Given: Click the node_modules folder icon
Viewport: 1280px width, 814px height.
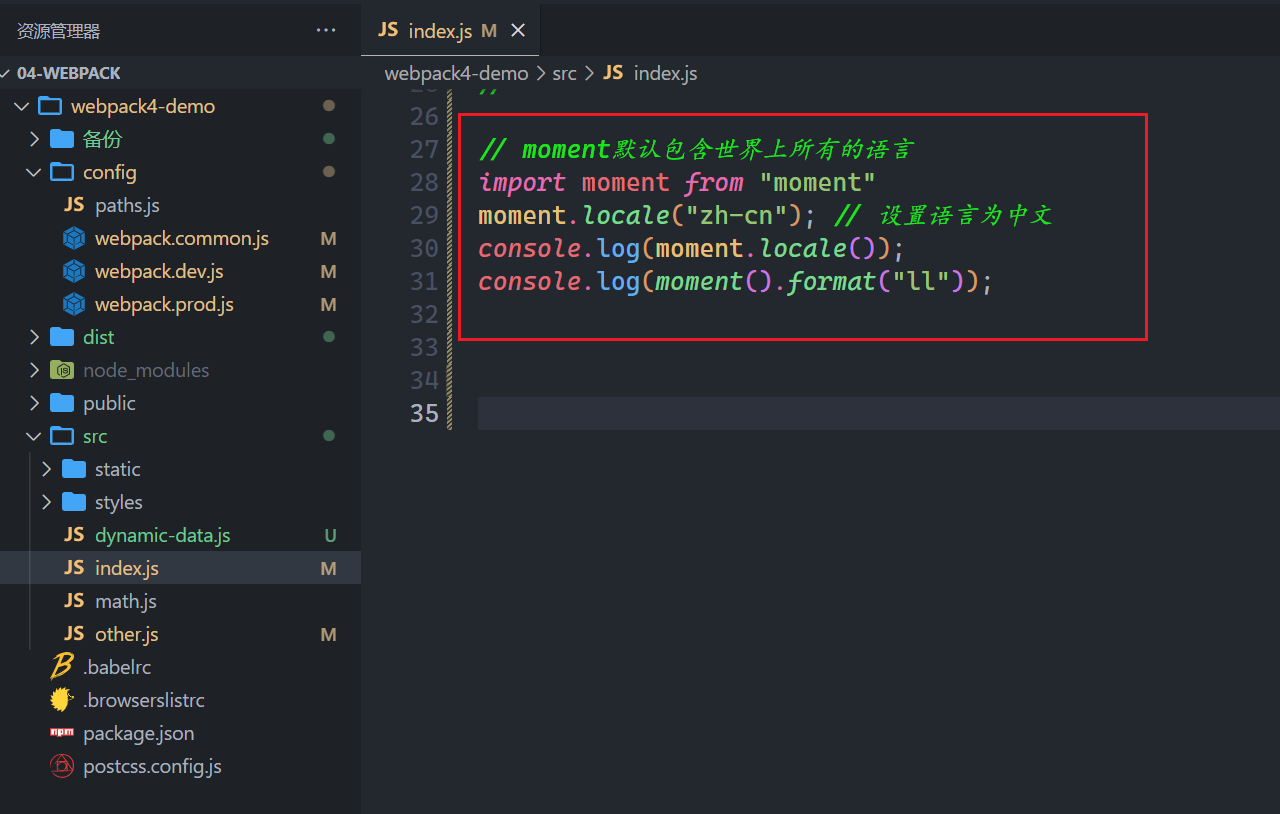Looking at the screenshot, I should point(62,370).
